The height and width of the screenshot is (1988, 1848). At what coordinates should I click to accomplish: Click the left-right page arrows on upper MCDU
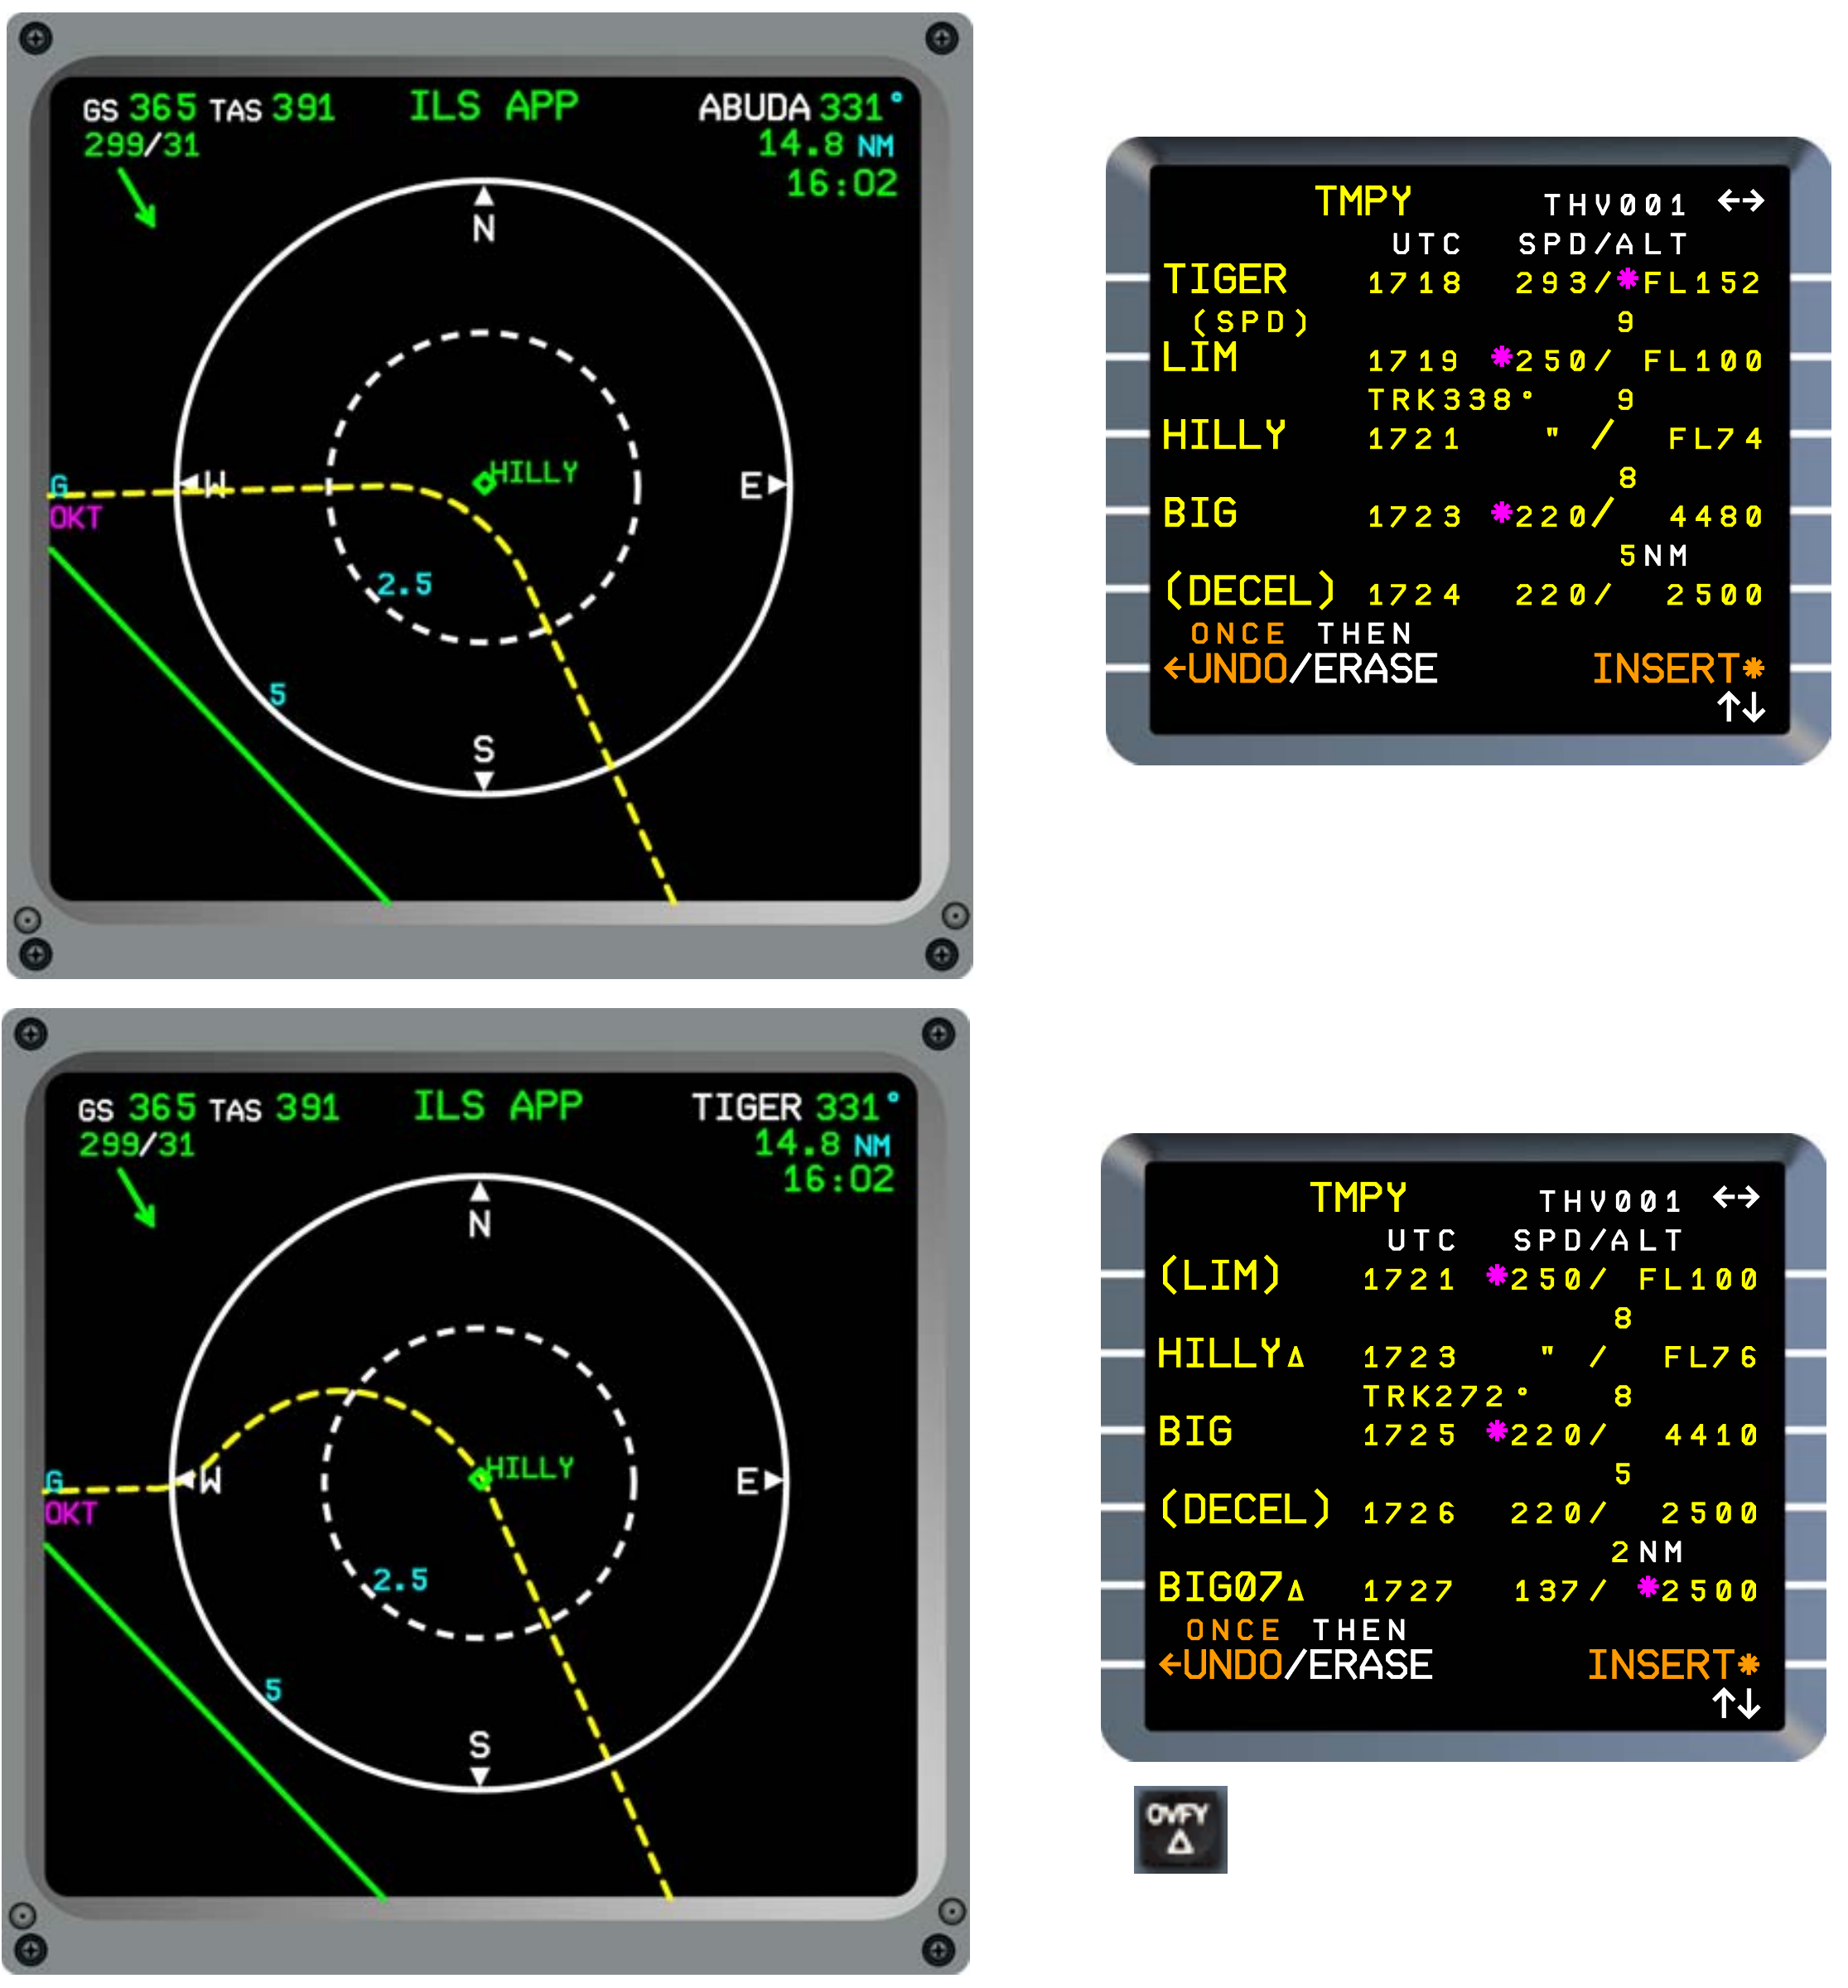coord(1741,201)
